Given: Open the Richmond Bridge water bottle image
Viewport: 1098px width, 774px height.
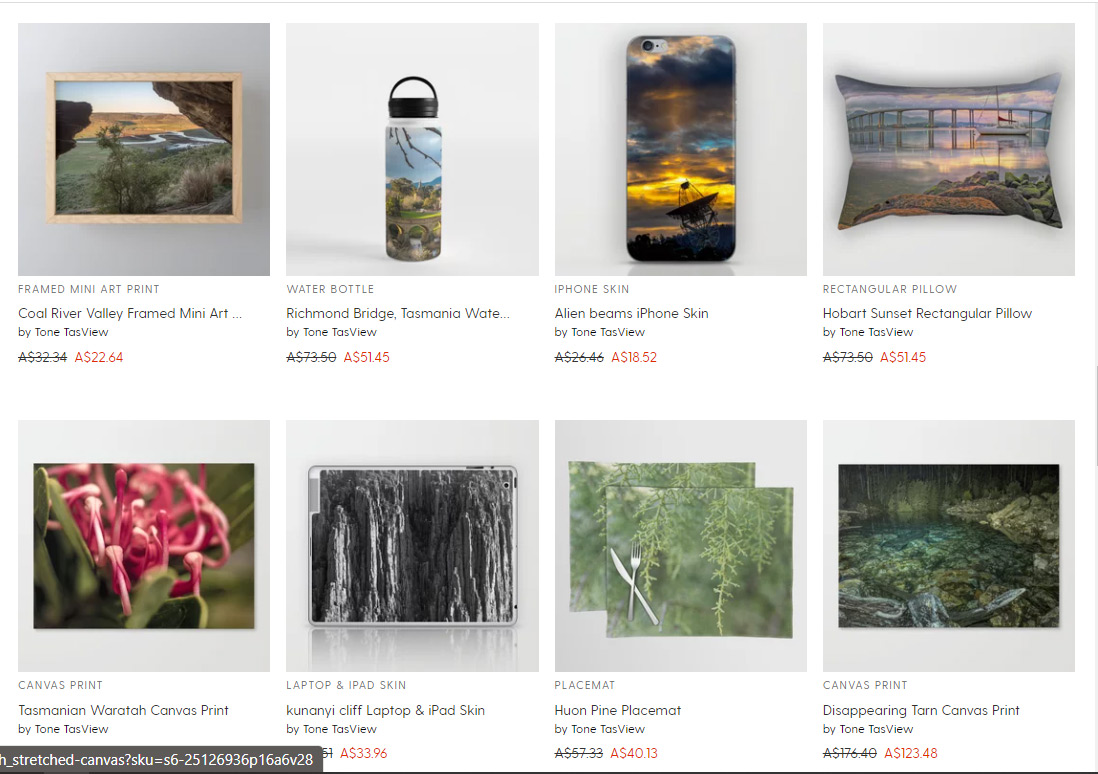Looking at the screenshot, I should [x=412, y=149].
